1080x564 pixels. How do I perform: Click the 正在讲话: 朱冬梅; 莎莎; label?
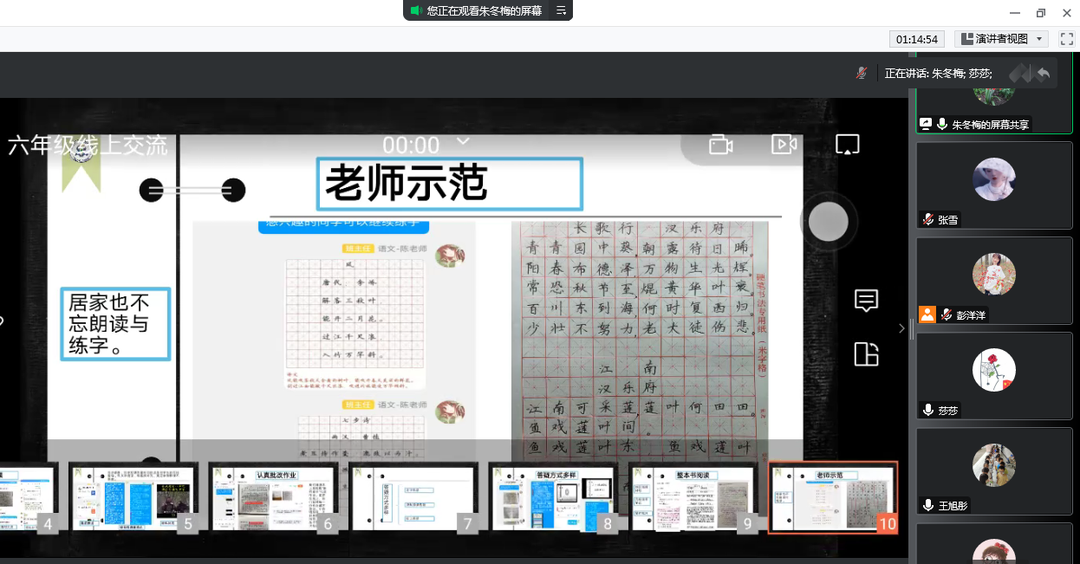click(938, 73)
